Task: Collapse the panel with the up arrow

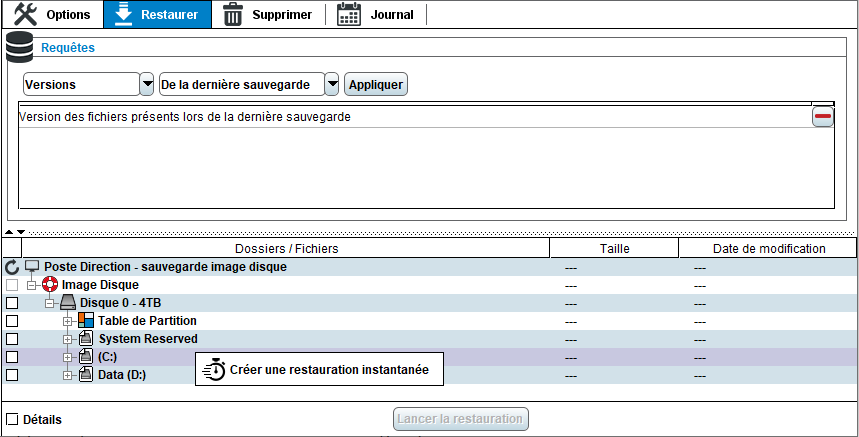Action: point(9,232)
